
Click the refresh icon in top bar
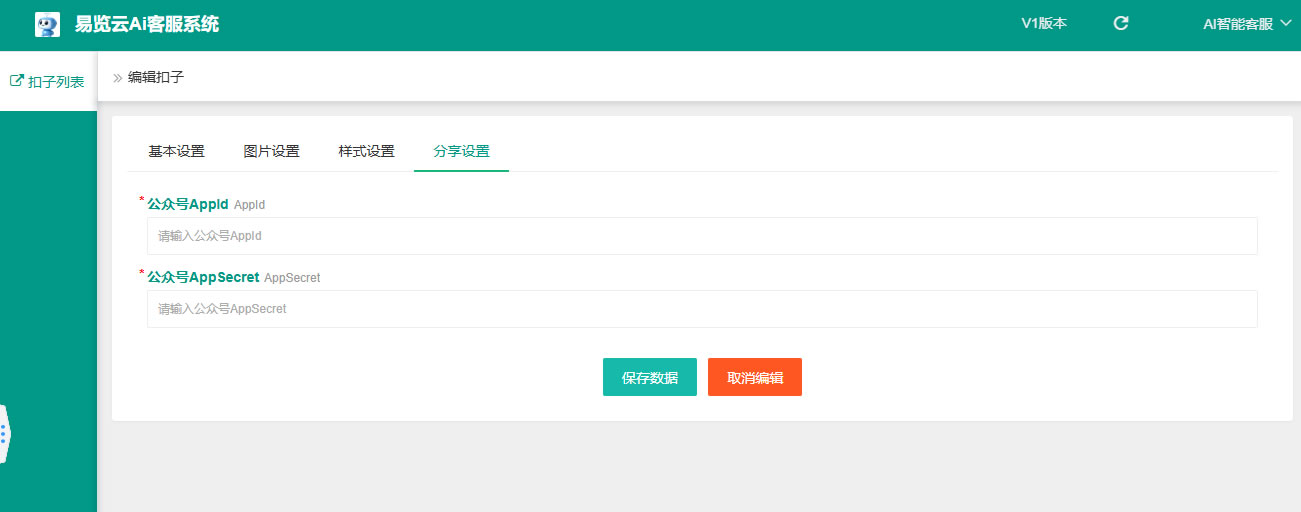pyautogui.click(x=1121, y=24)
